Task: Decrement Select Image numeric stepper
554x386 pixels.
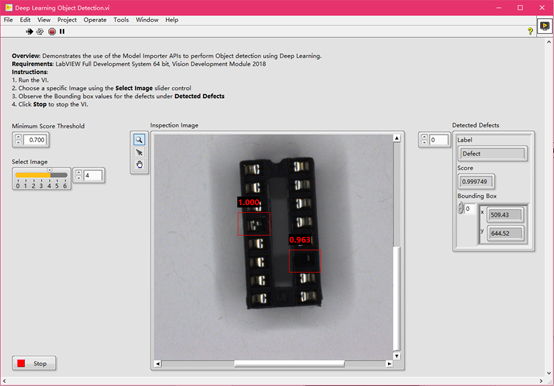Action: pyautogui.click(x=79, y=178)
